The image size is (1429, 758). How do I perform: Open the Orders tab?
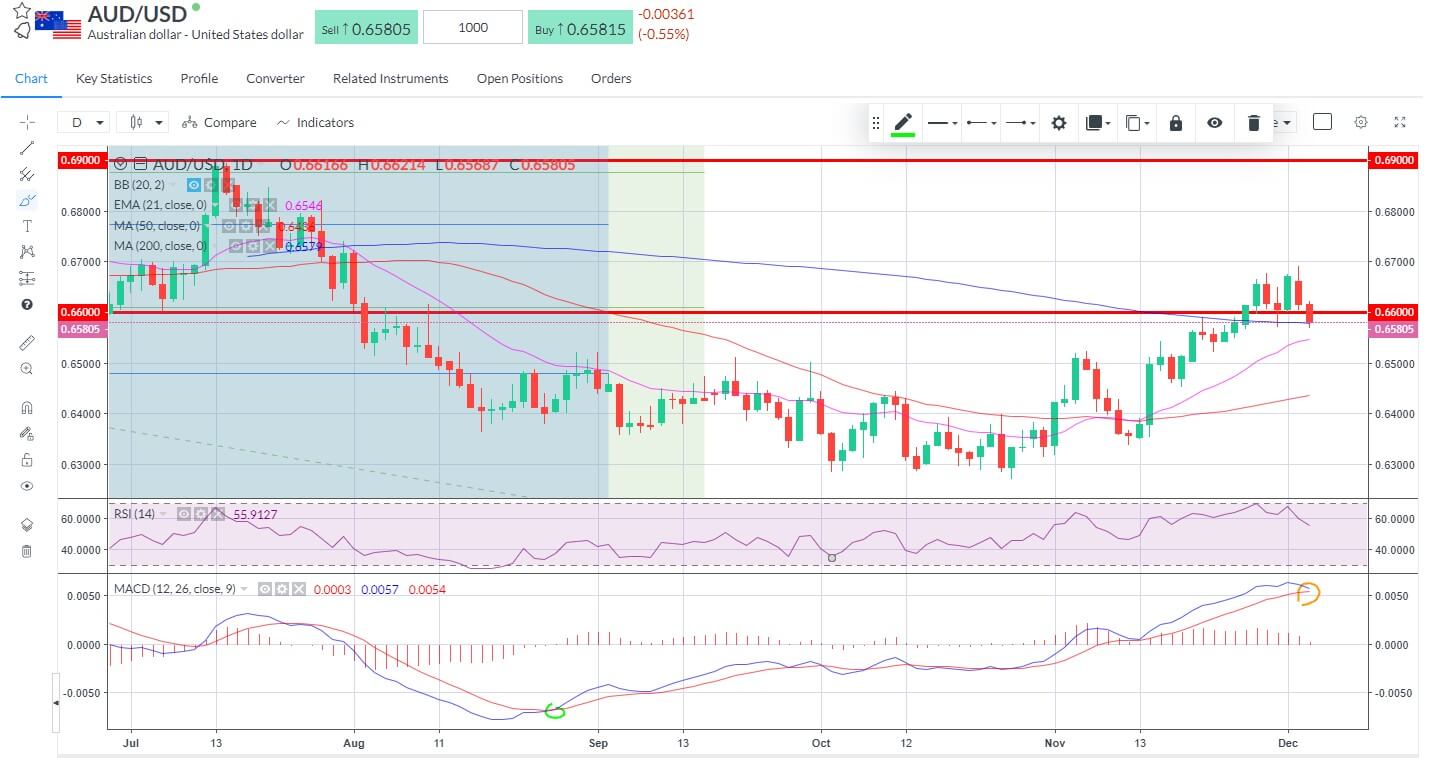(x=611, y=78)
